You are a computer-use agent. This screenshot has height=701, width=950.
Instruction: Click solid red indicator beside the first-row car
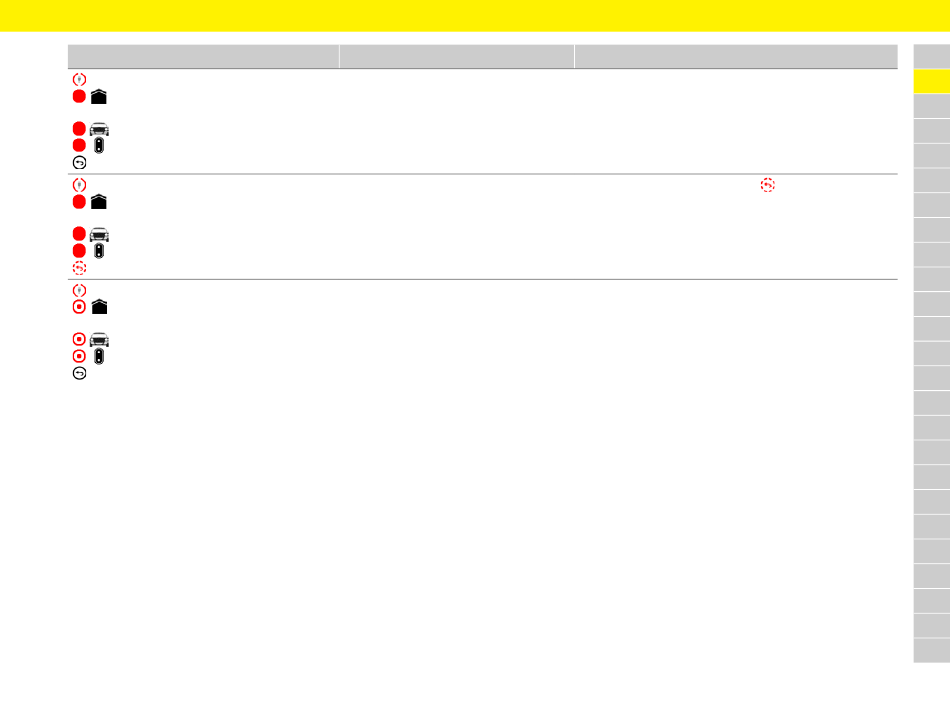(x=79, y=128)
